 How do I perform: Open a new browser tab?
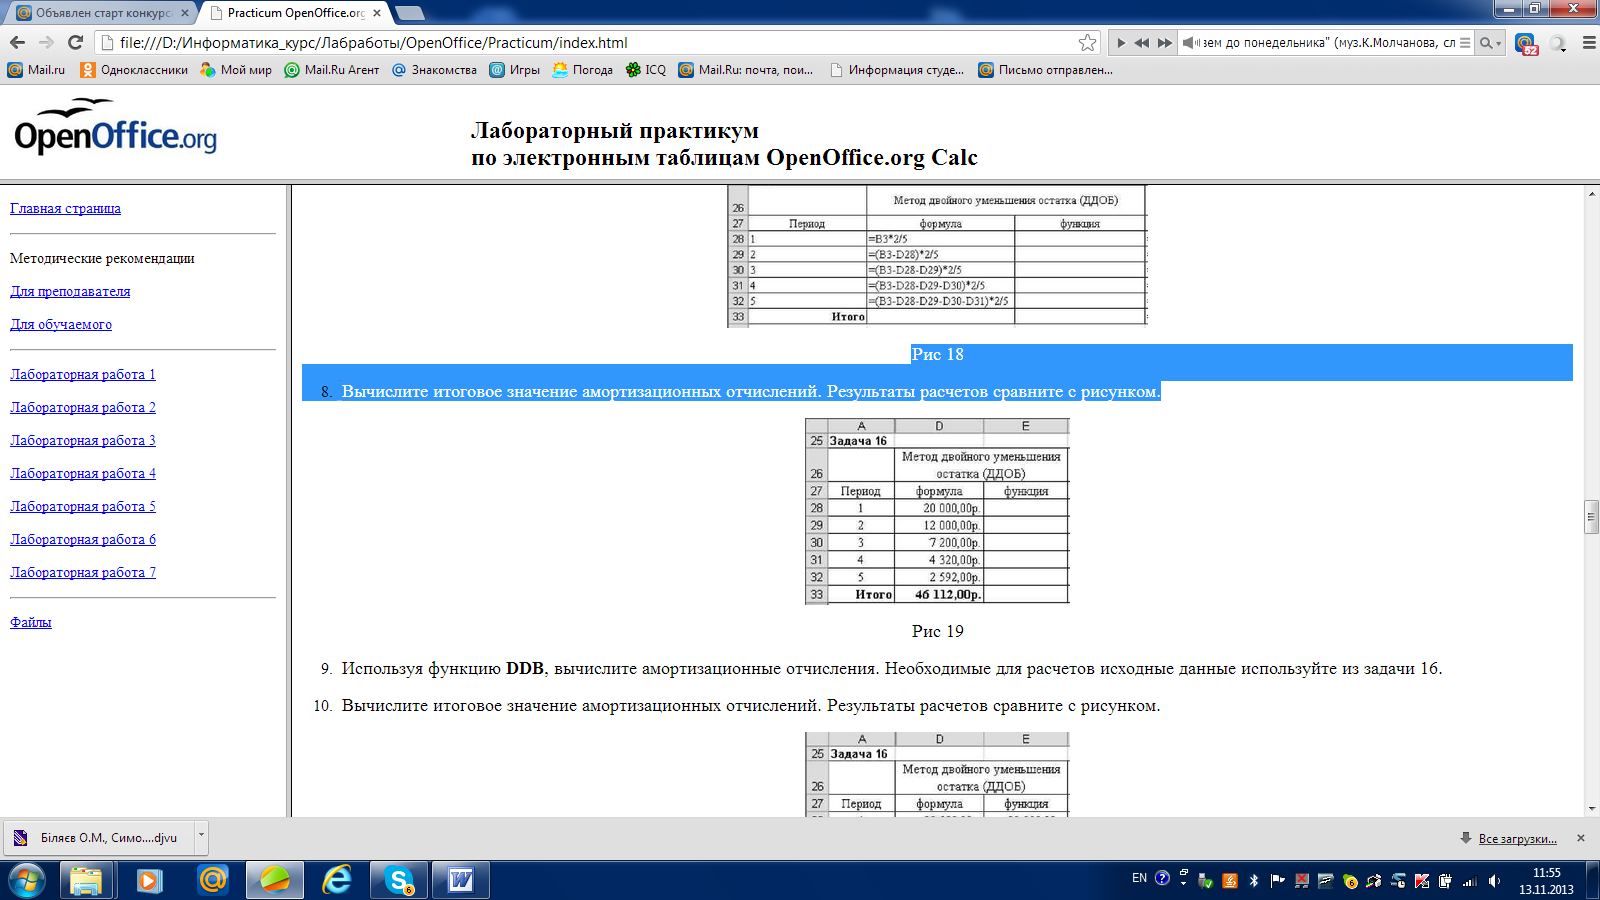click(410, 13)
